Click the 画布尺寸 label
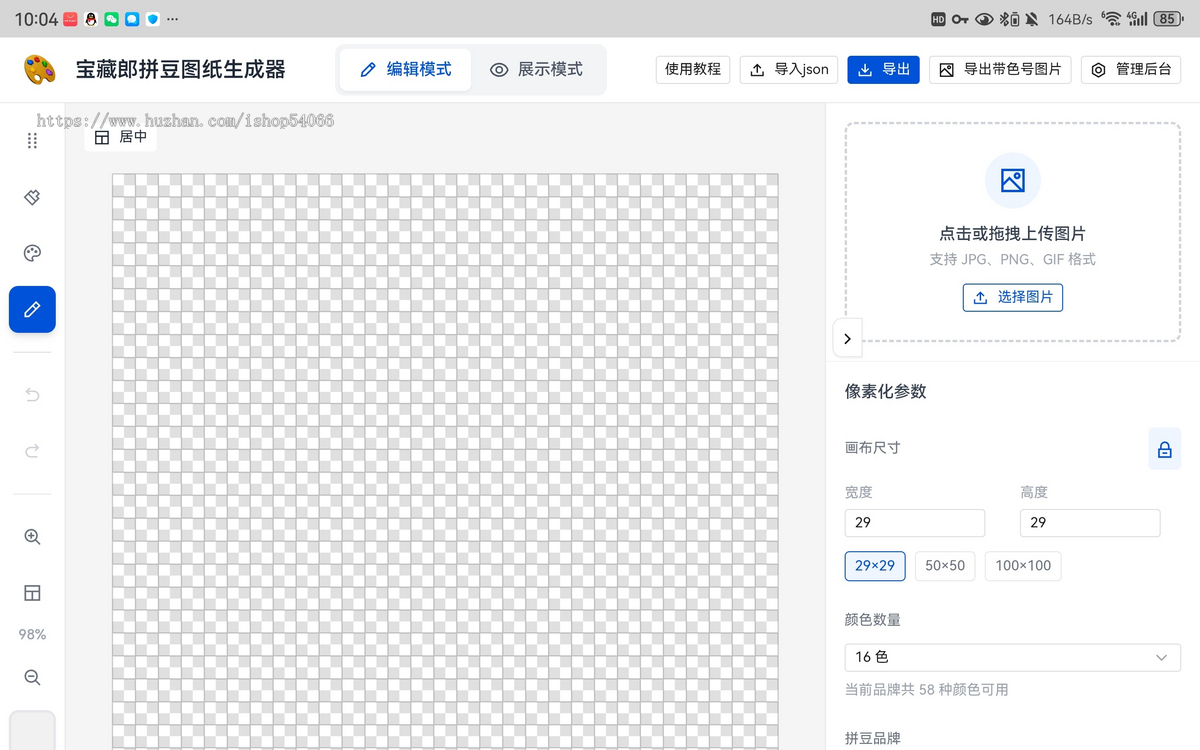Image resolution: width=1200 pixels, height=750 pixels. pyautogui.click(x=873, y=448)
